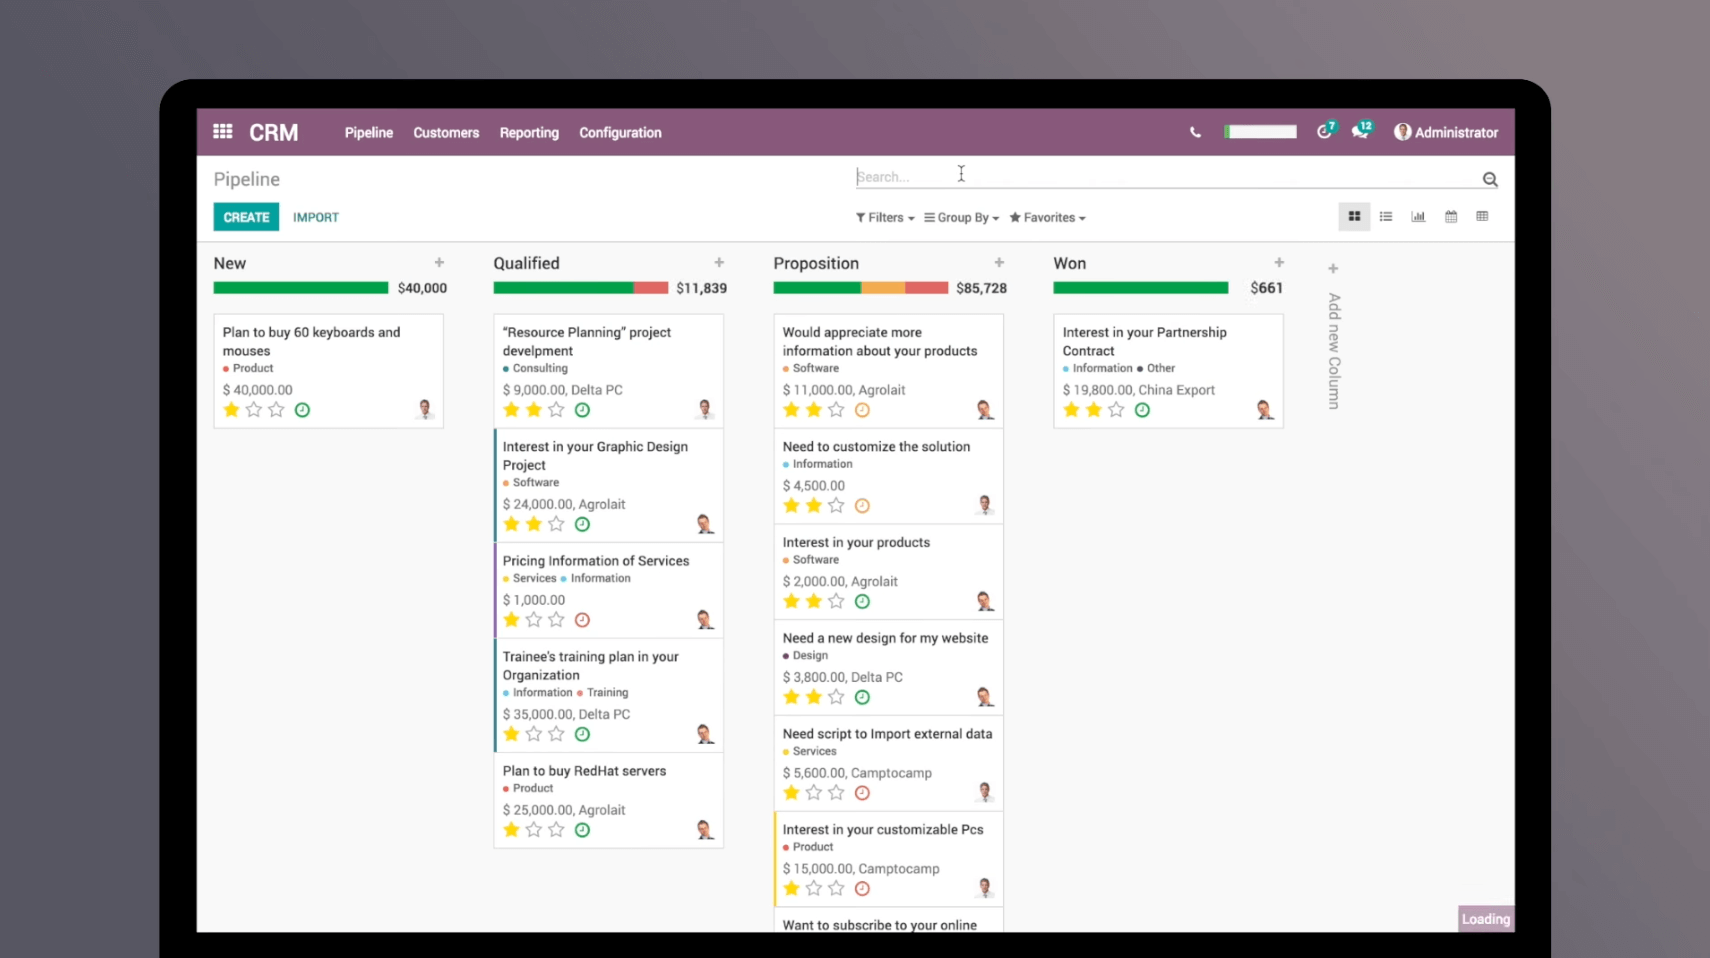
Task: Click the IMPORT link
Action: point(315,216)
